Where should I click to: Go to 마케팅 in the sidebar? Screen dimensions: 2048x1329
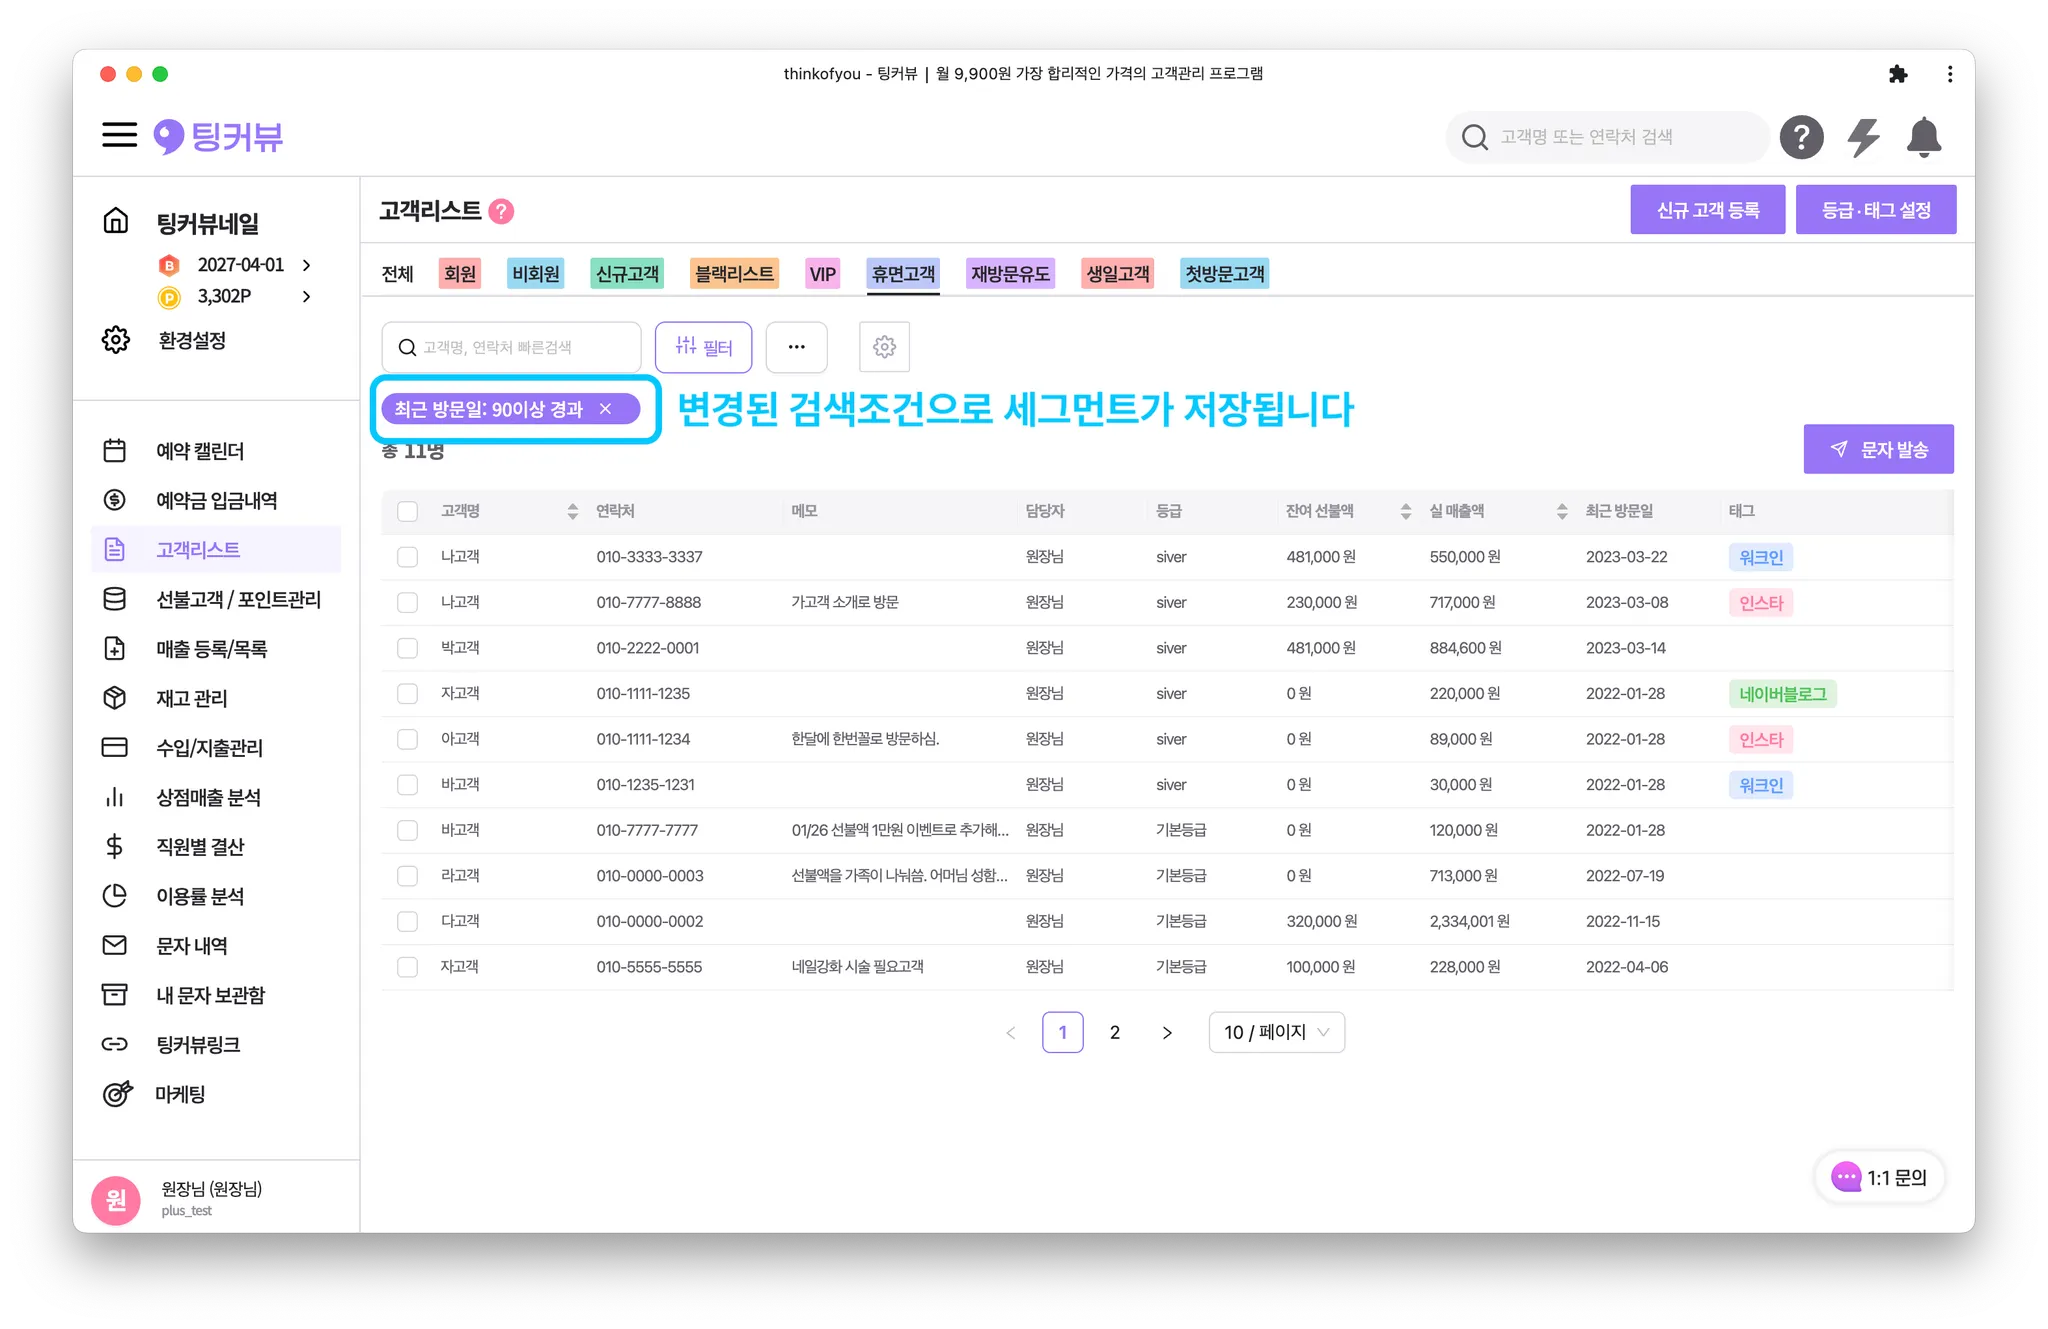pos(180,1094)
